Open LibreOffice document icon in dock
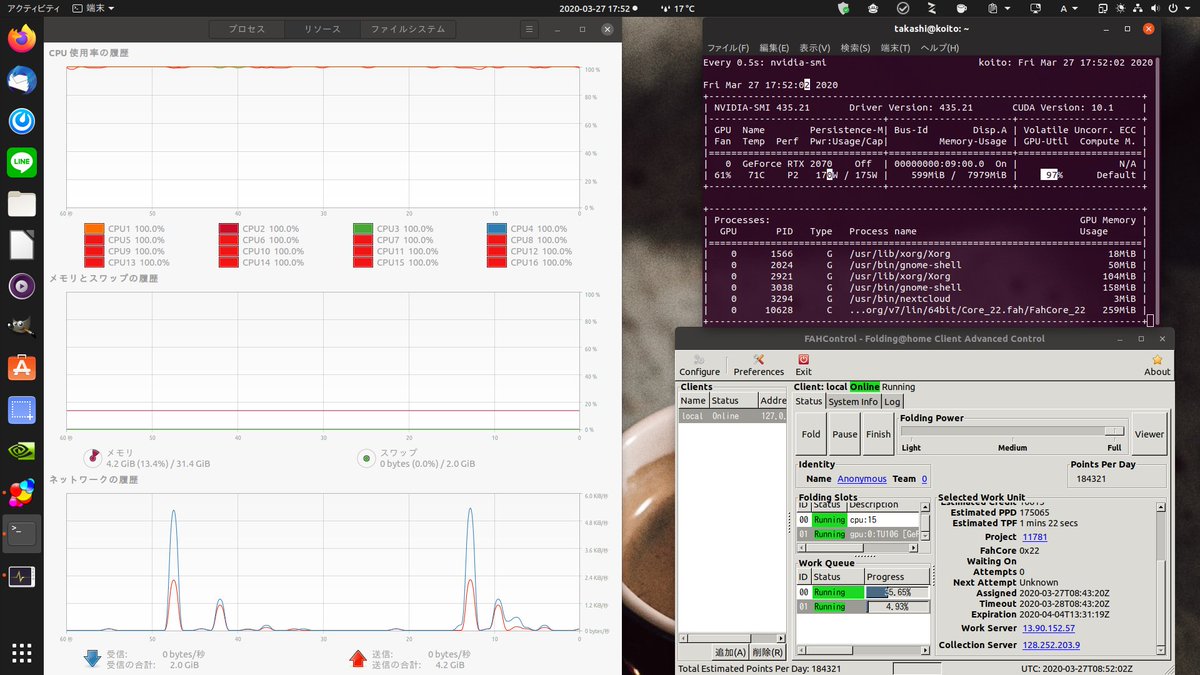Image resolution: width=1200 pixels, height=675 pixels. (x=22, y=245)
